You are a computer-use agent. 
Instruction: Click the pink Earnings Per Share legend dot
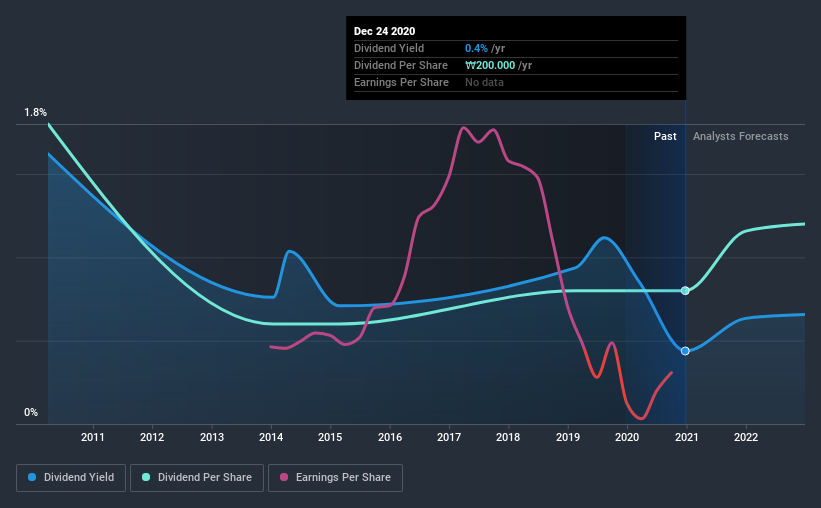(x=284, y=477)
